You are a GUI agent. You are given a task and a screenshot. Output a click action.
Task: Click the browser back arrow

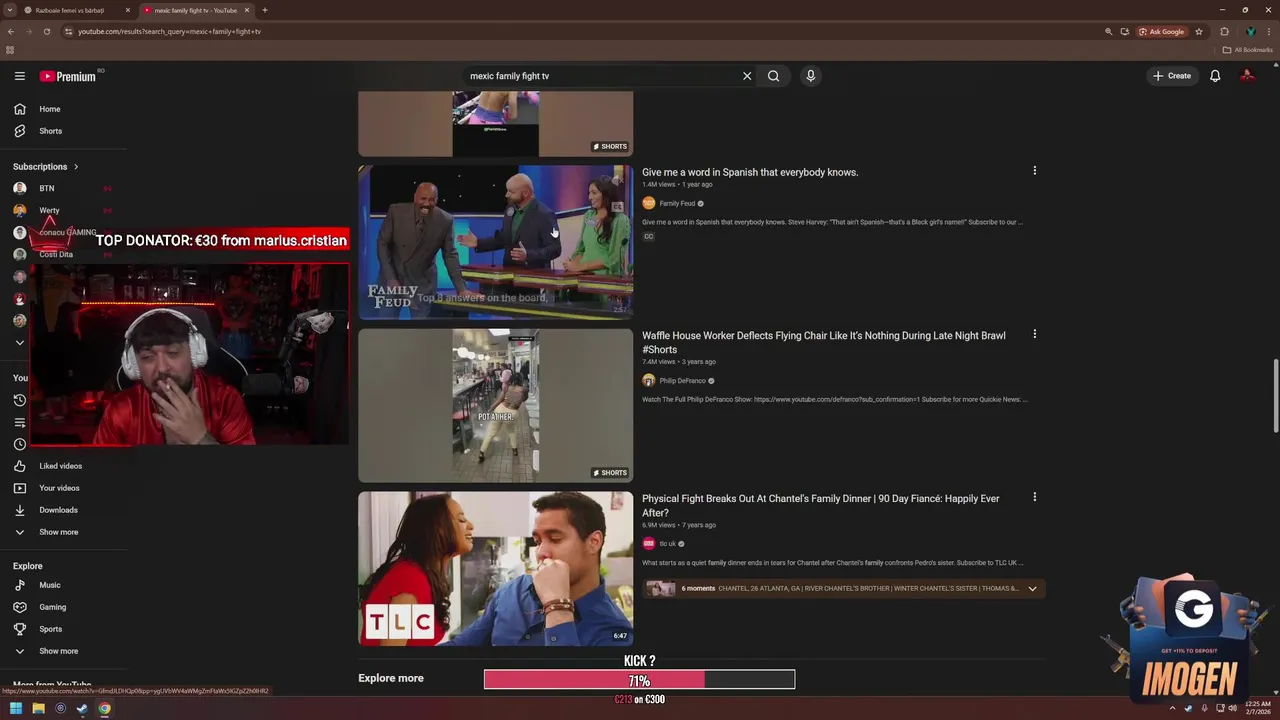pos(11,31)
